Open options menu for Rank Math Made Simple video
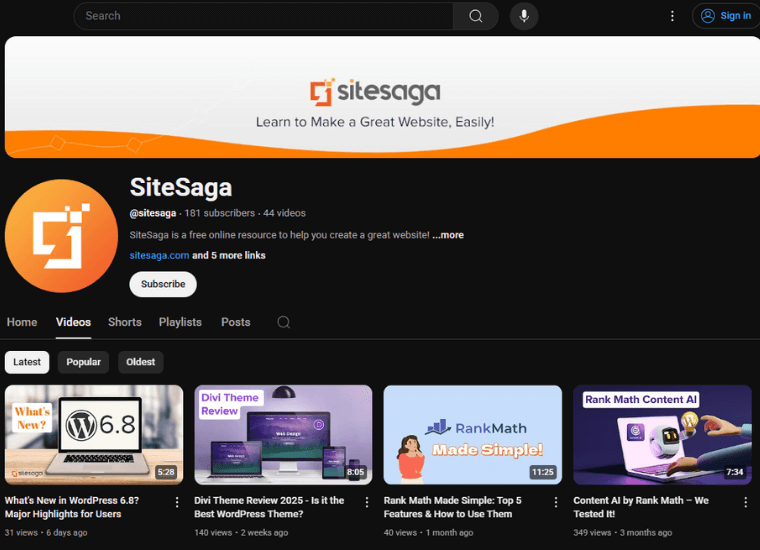 coord(555,503)
